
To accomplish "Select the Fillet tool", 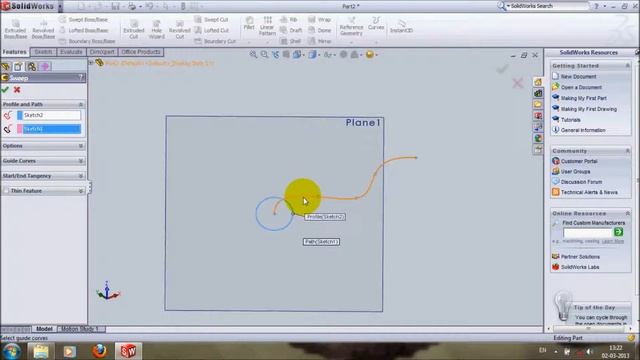I will [x=249, y=24].
